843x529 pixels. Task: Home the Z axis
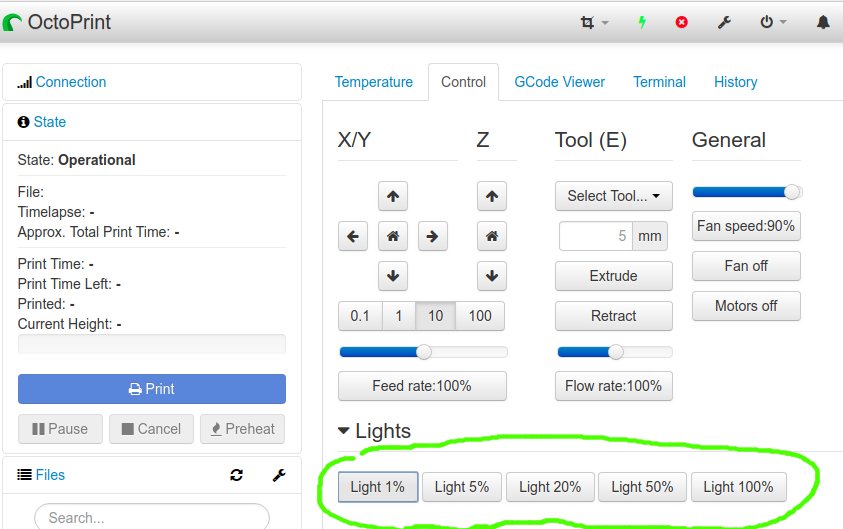[x=492, y=236]
